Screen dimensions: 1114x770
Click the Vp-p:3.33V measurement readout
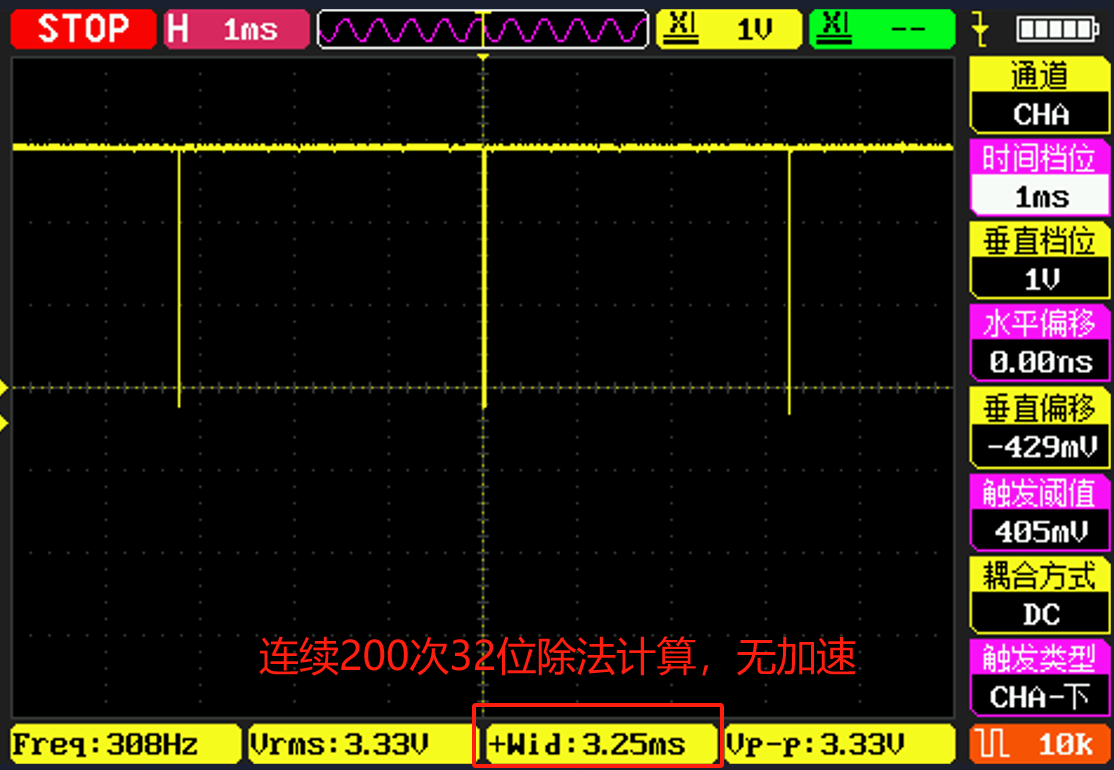pos(839,744)
